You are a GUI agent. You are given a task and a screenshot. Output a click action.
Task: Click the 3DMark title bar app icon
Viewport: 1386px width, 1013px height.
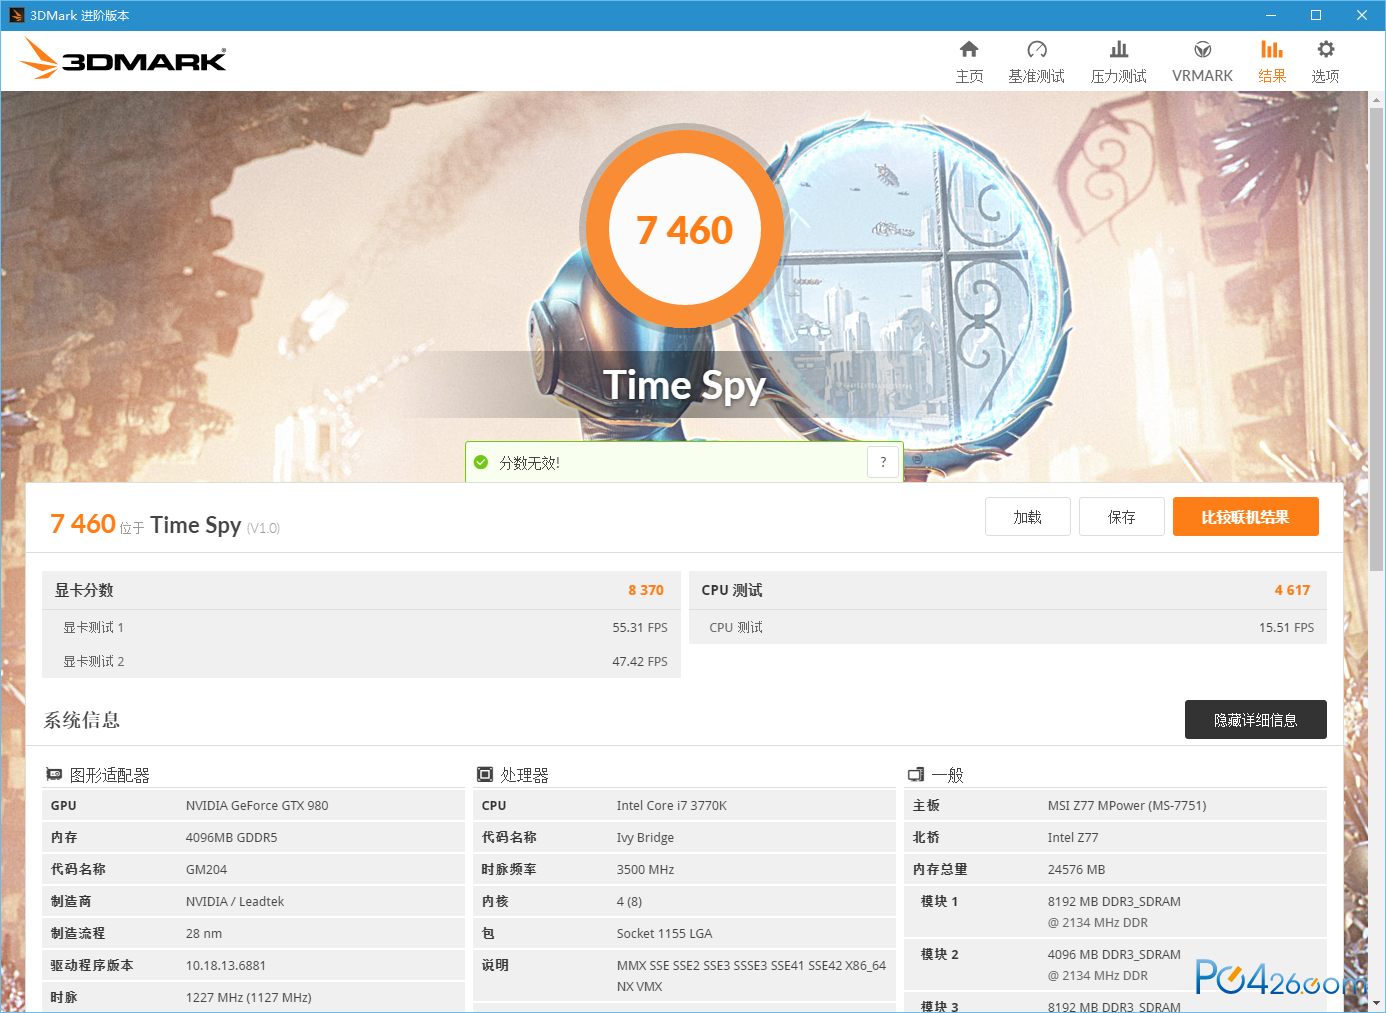[16, 15]
